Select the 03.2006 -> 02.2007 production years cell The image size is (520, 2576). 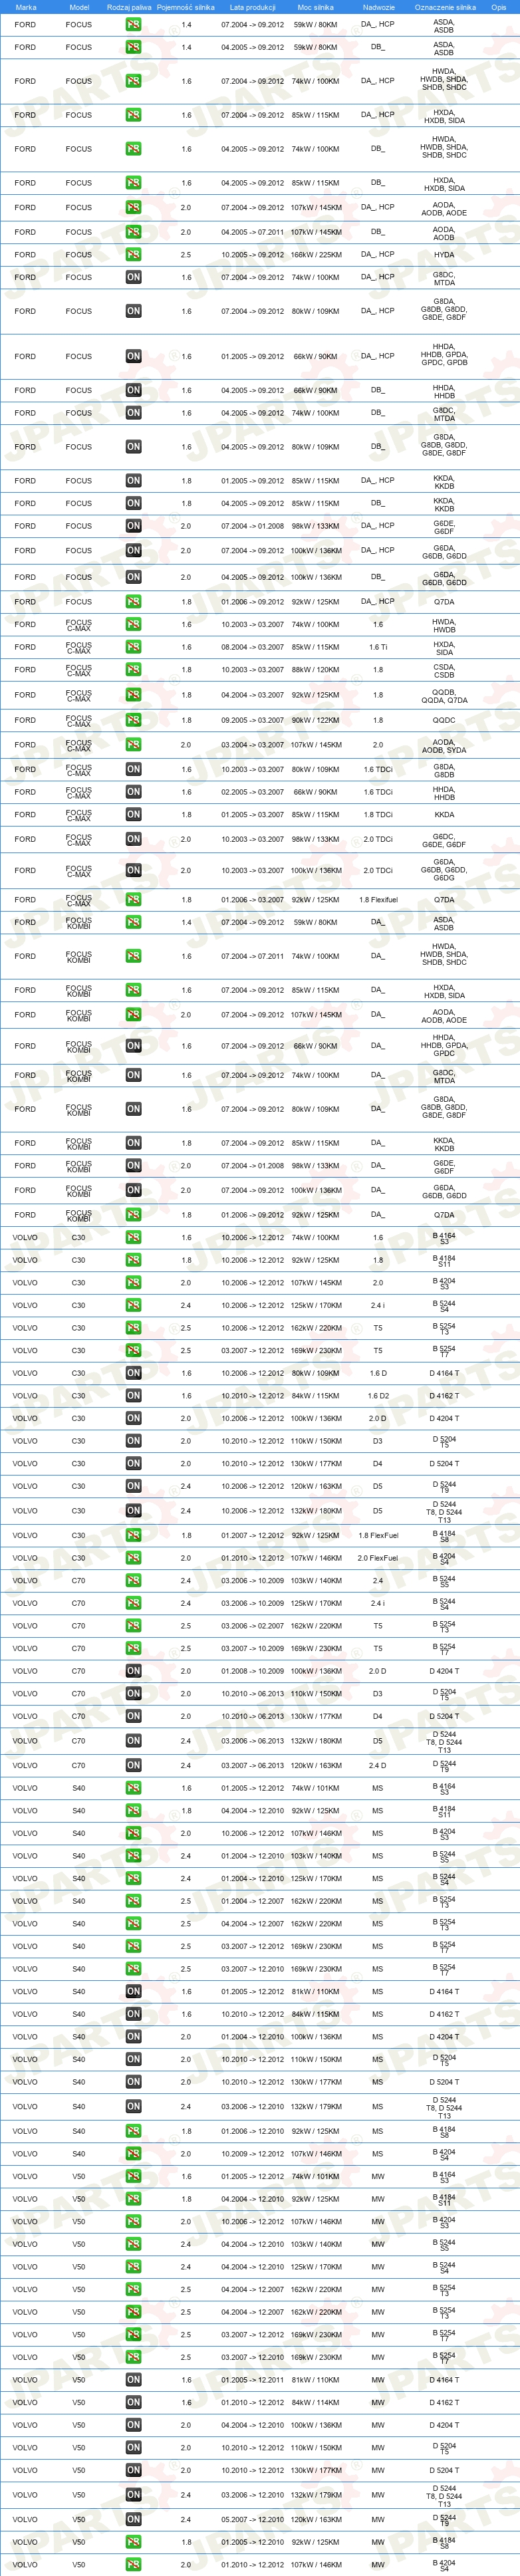[252, 1626]
